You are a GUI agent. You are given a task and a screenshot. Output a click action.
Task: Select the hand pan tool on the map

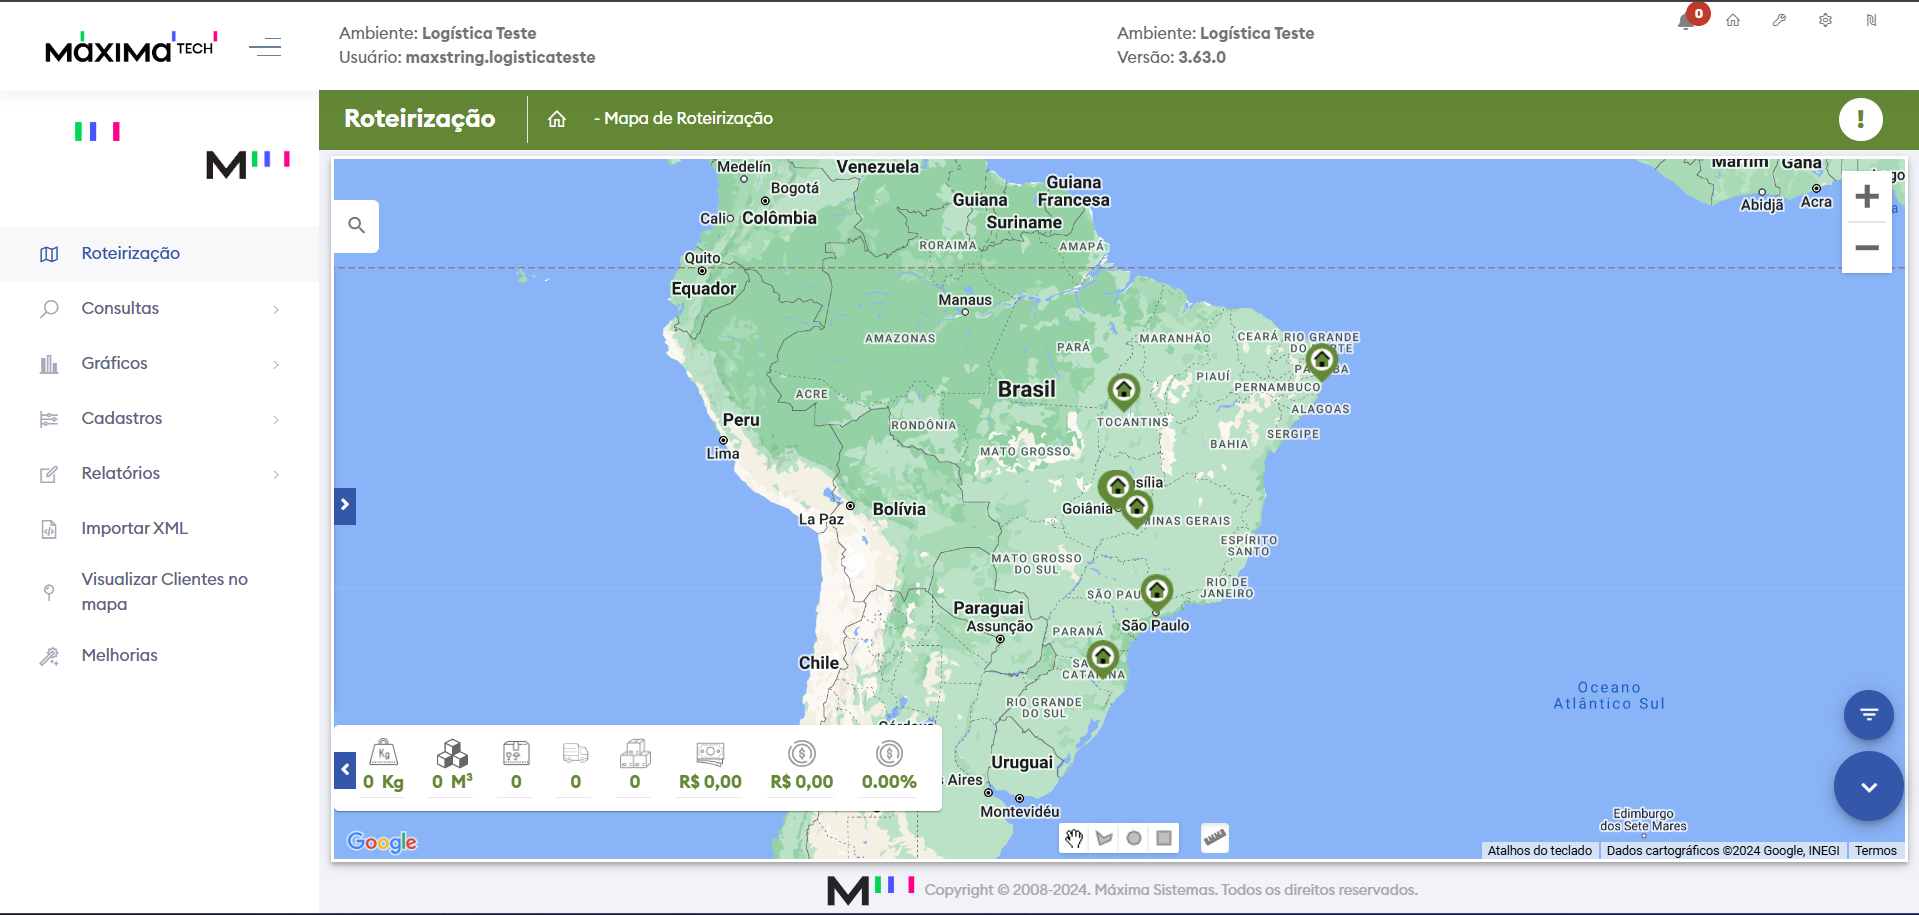click(1074, 838)
